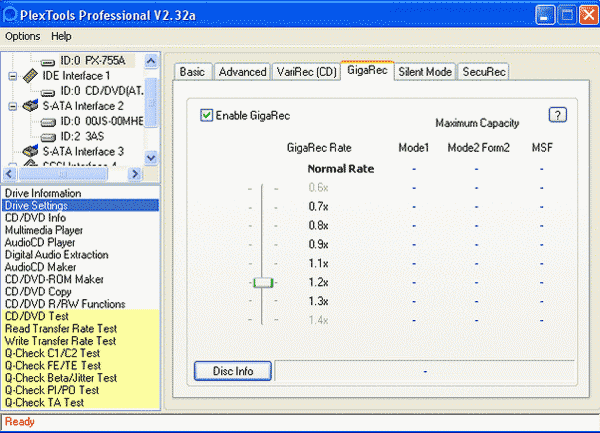Select the 00JS-00MHE disk icon
Viewport: 600px width, 433px height.
[x=48, y=122]
